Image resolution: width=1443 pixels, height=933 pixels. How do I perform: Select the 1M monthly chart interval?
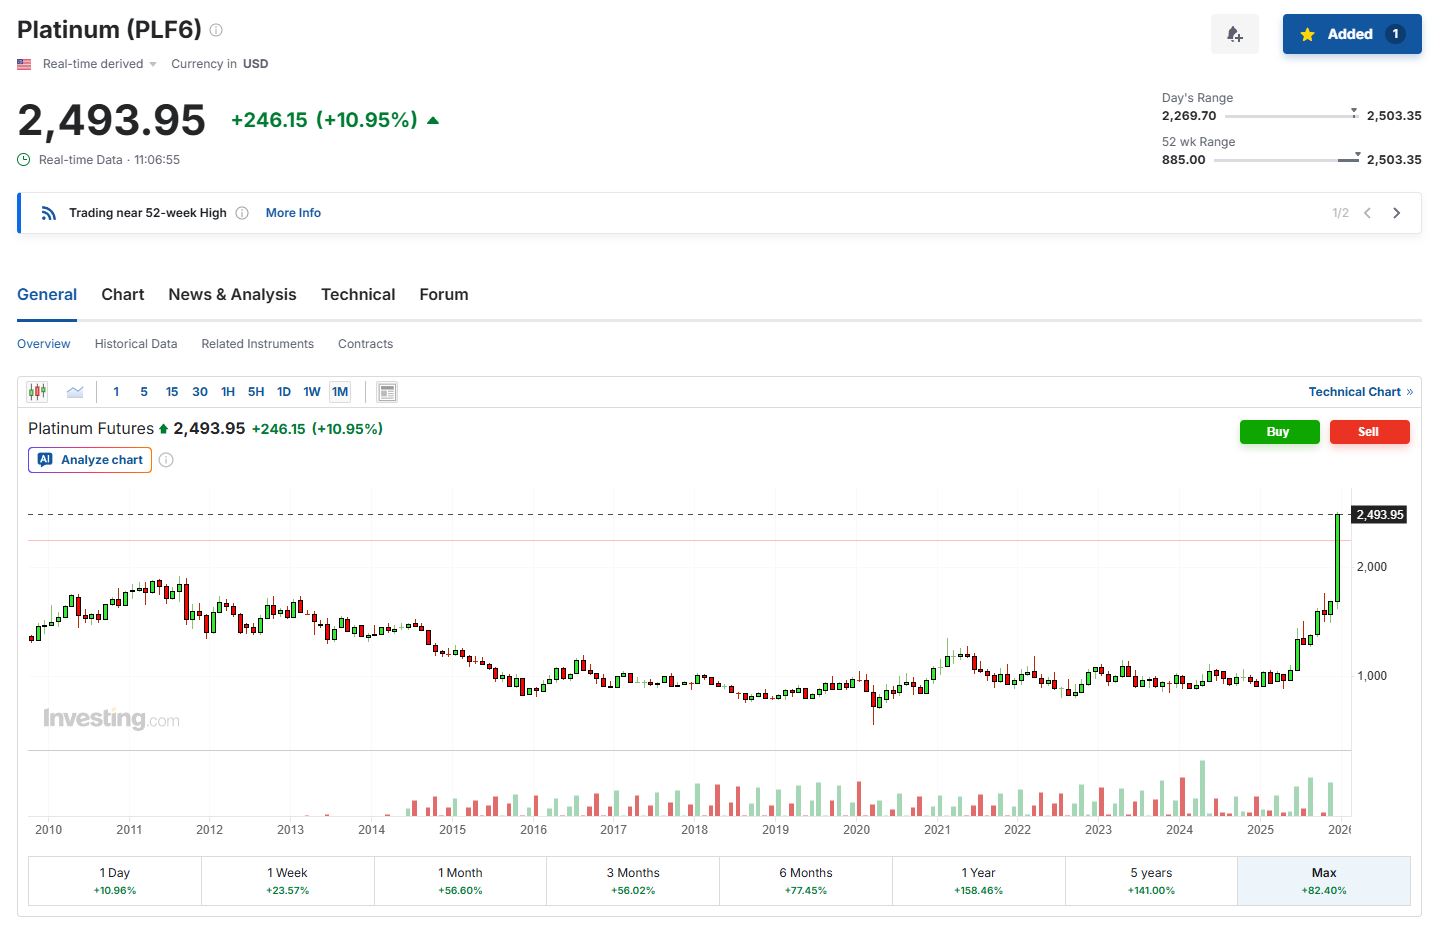[x=340, y=392]
